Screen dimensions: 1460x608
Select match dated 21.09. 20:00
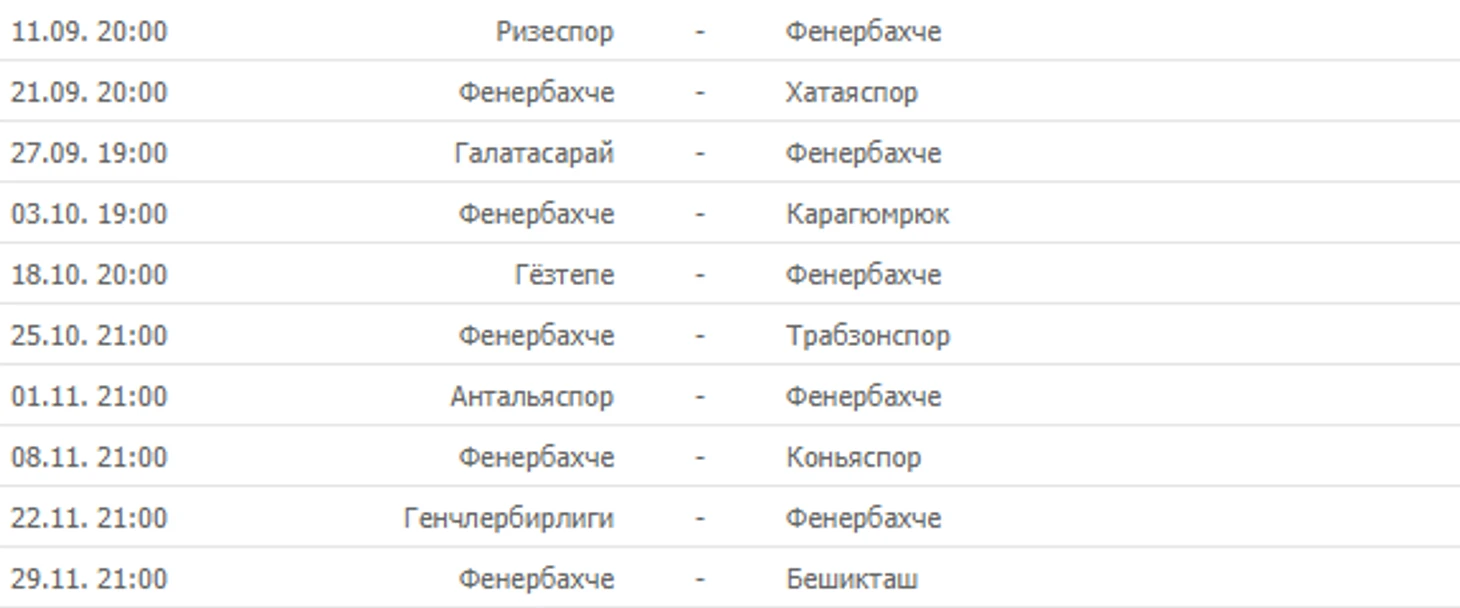click(x=730, y=92)
